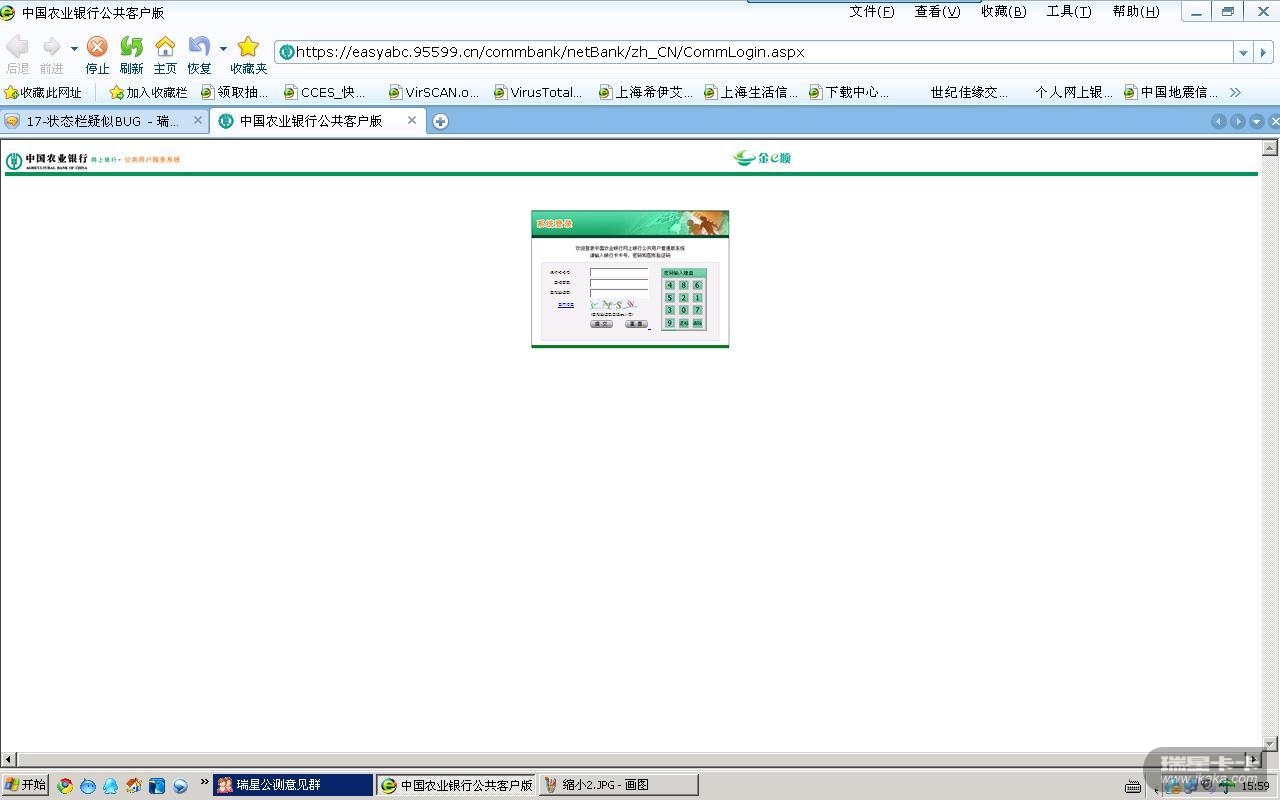
Task: Open the 中国地震信... bookmark
Action: point(1171,92)
